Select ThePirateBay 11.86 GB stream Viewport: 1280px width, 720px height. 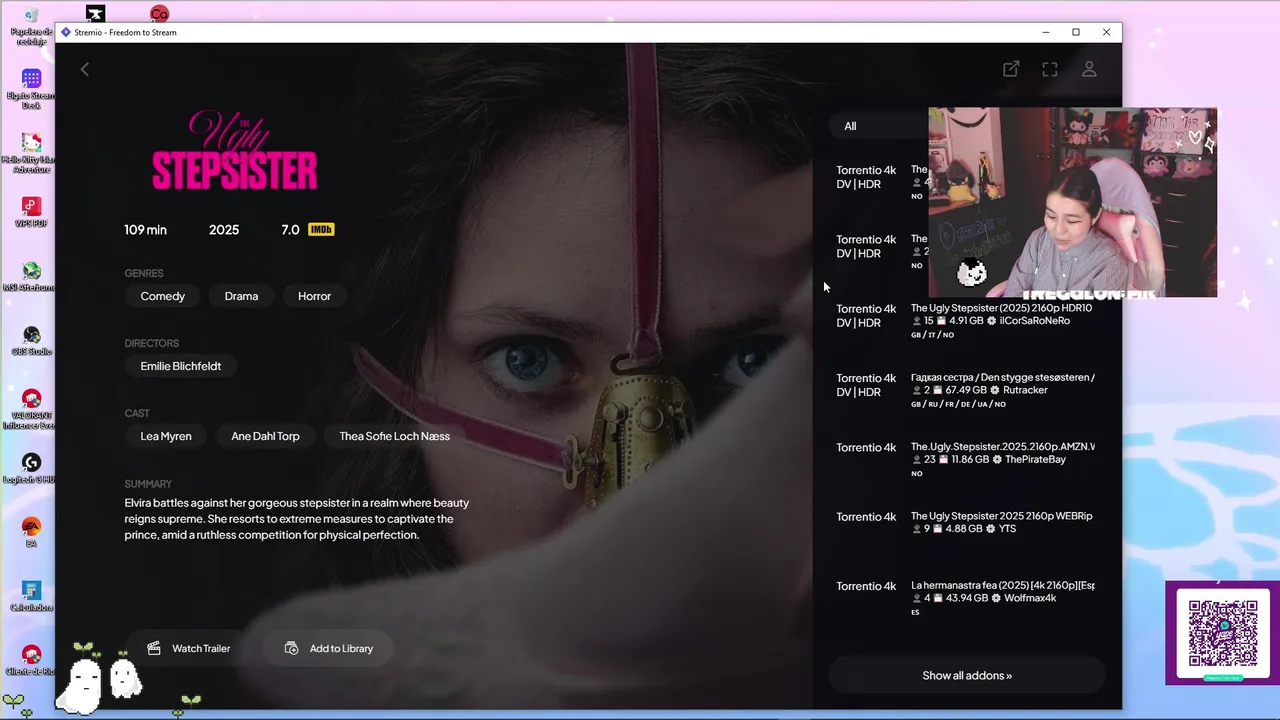(x=966, y=460)
